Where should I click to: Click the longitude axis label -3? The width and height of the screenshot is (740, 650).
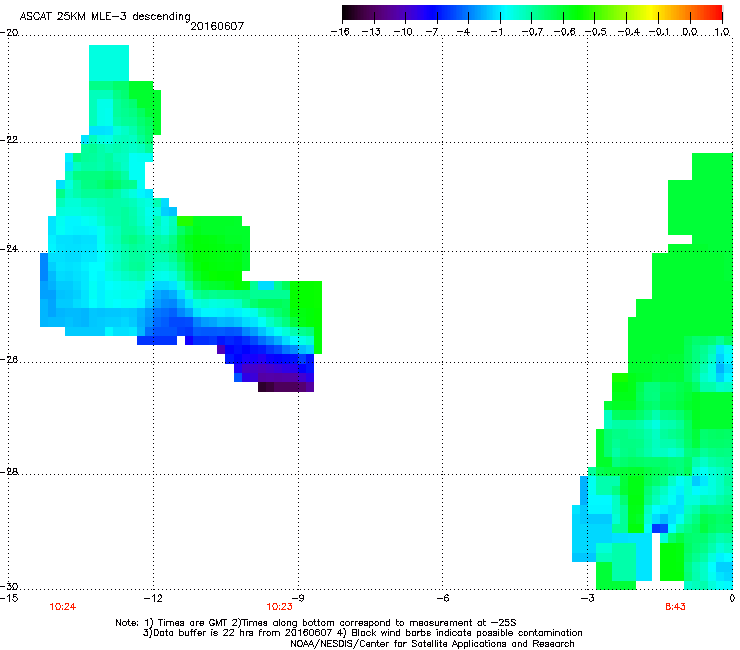click(587, 598)
